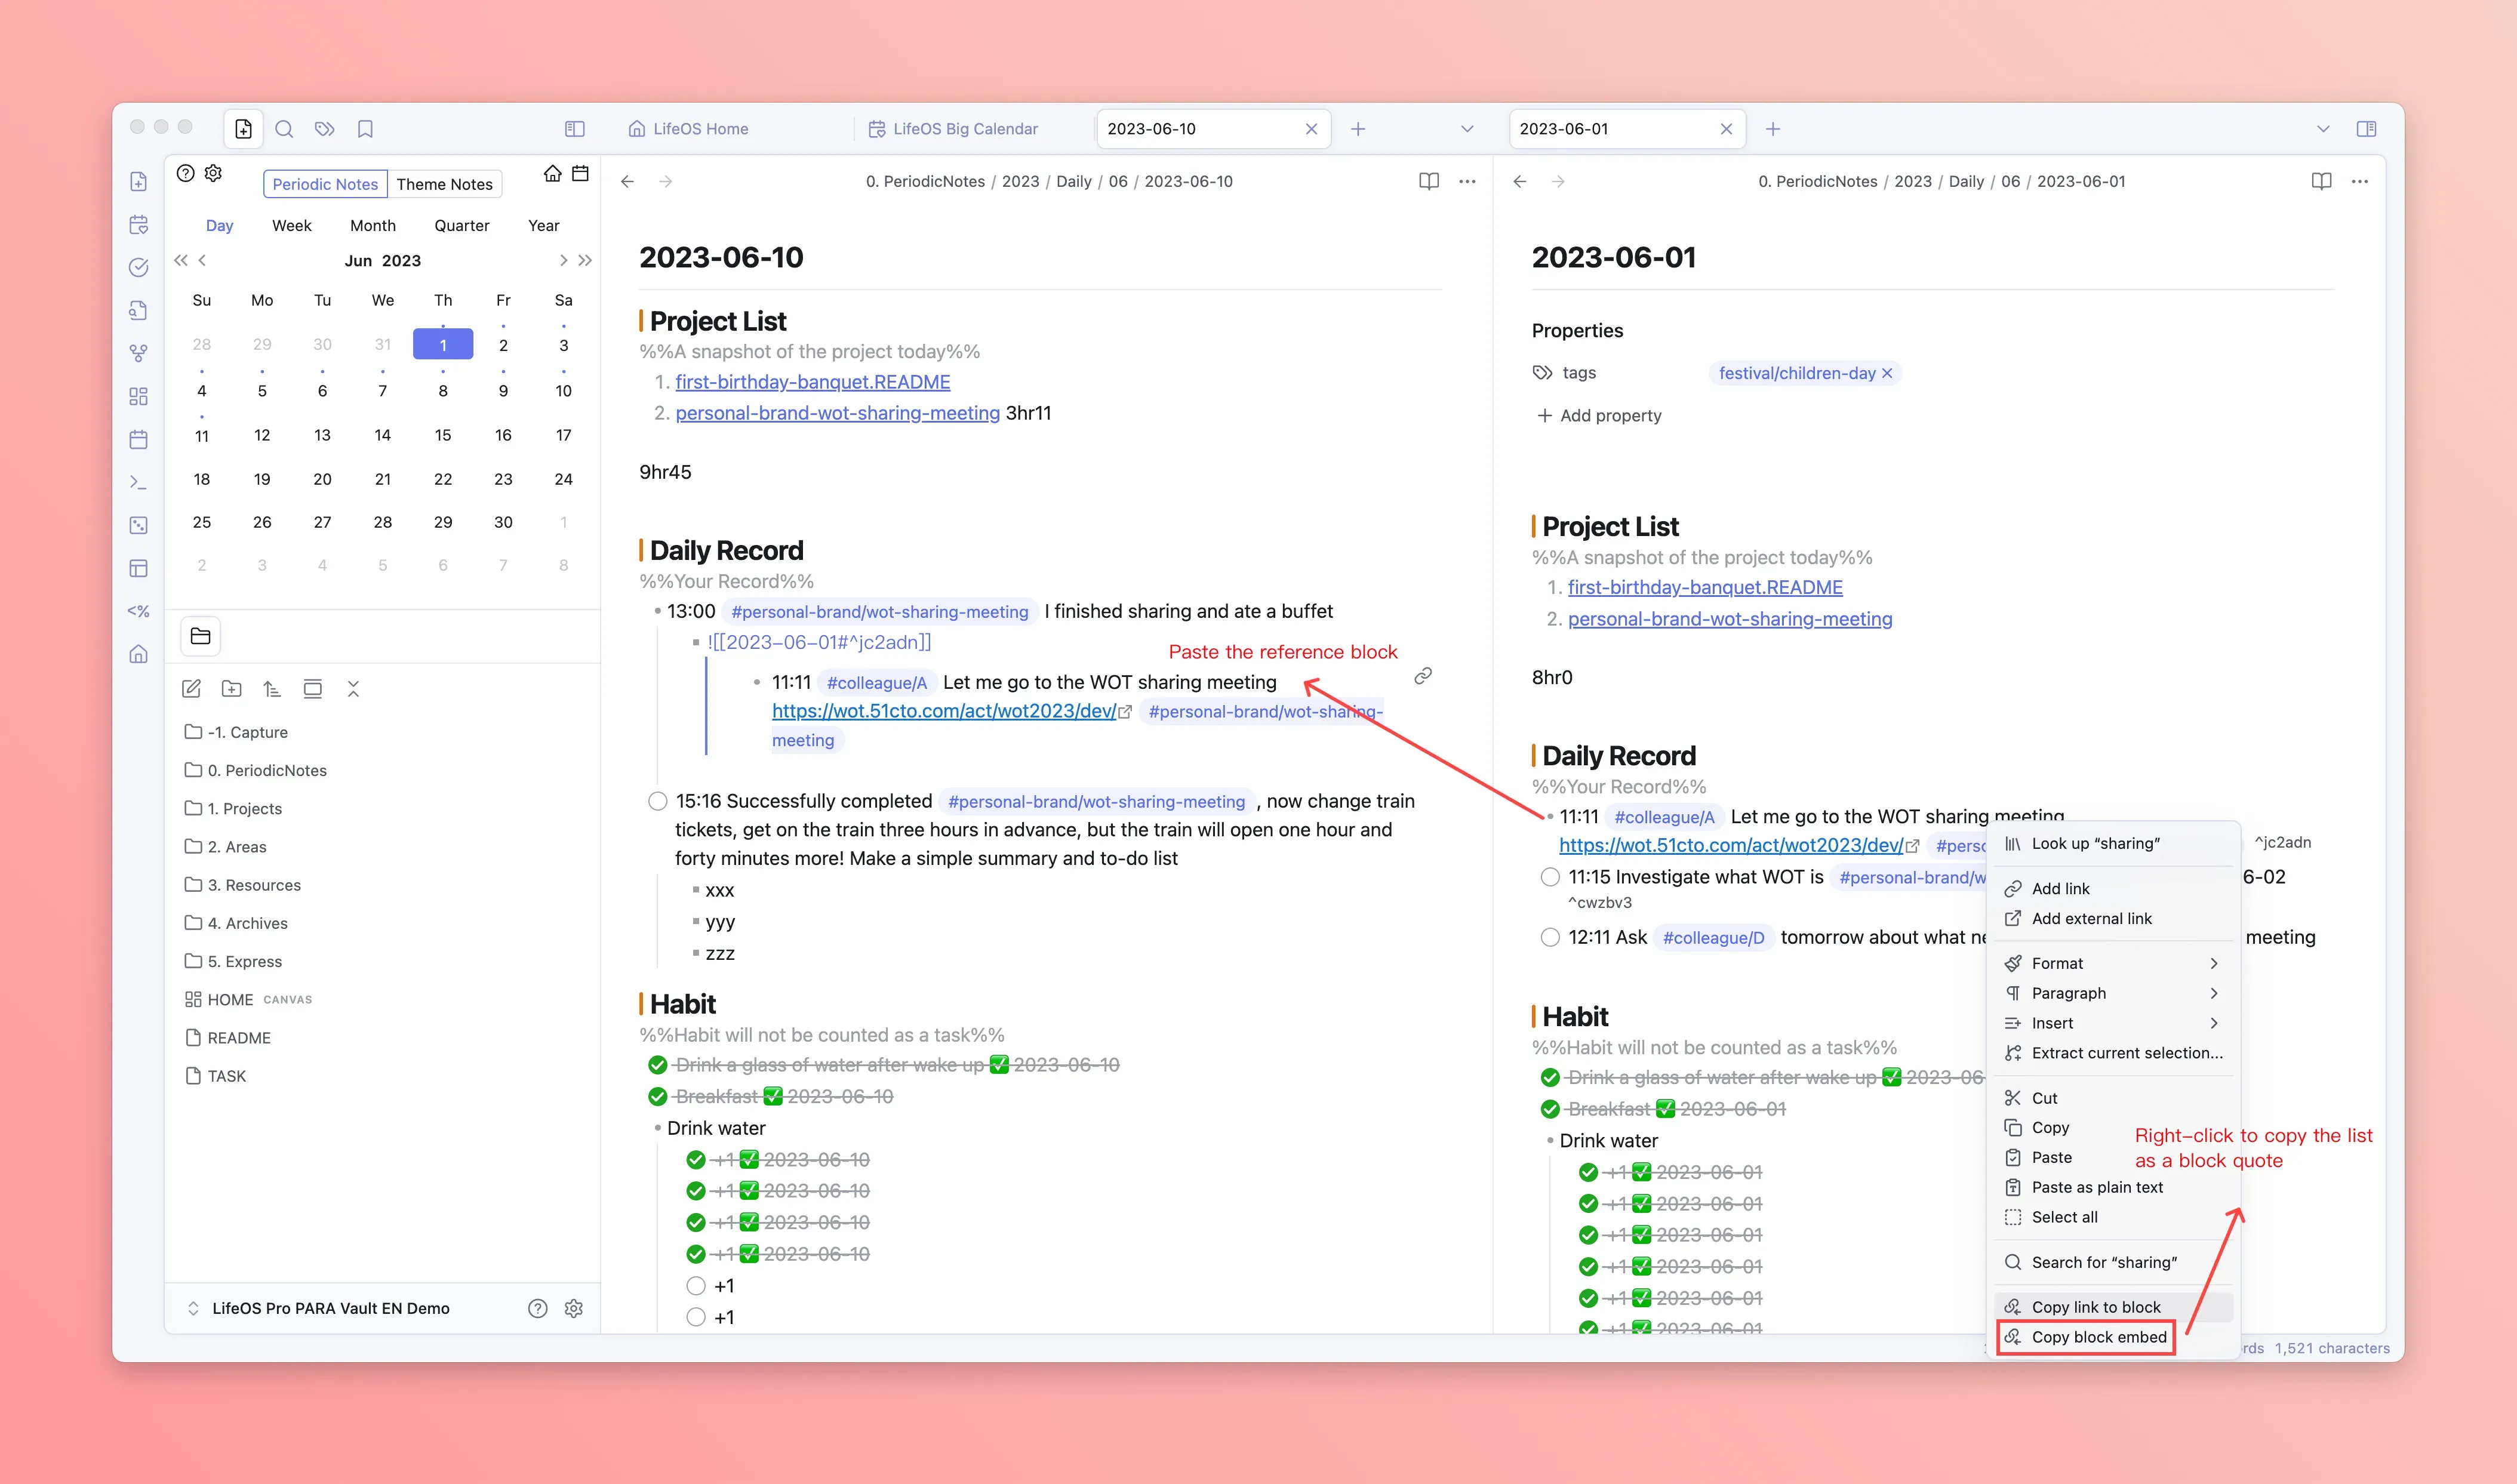Image resolution: width=2517 pixels, height=1484 pixels.
Task: Expand the 0. PeriodicNotes folder
Action: 267,770
